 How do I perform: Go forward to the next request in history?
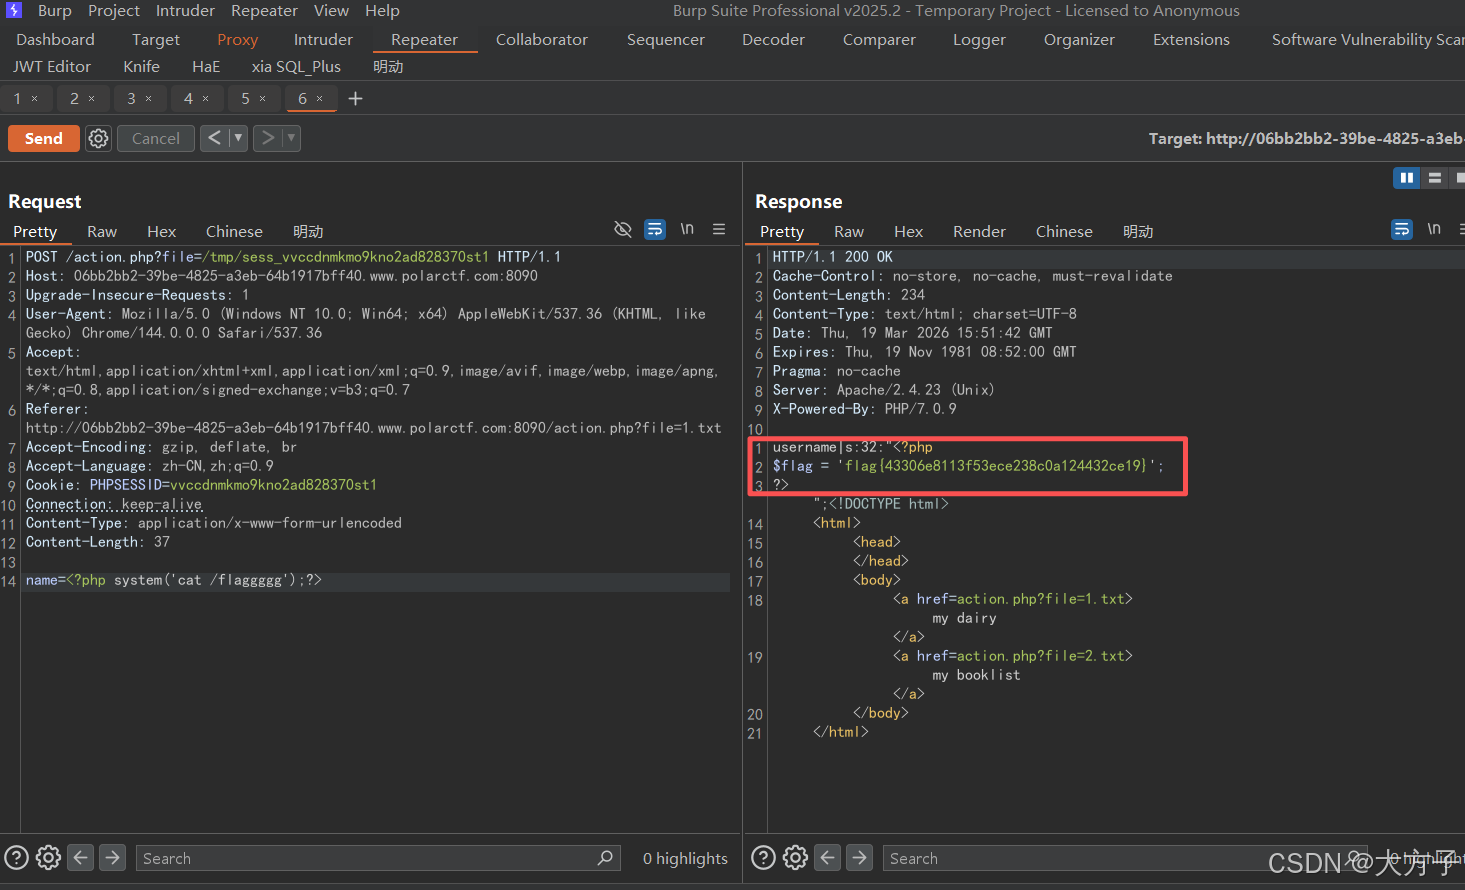pos(267,138)
